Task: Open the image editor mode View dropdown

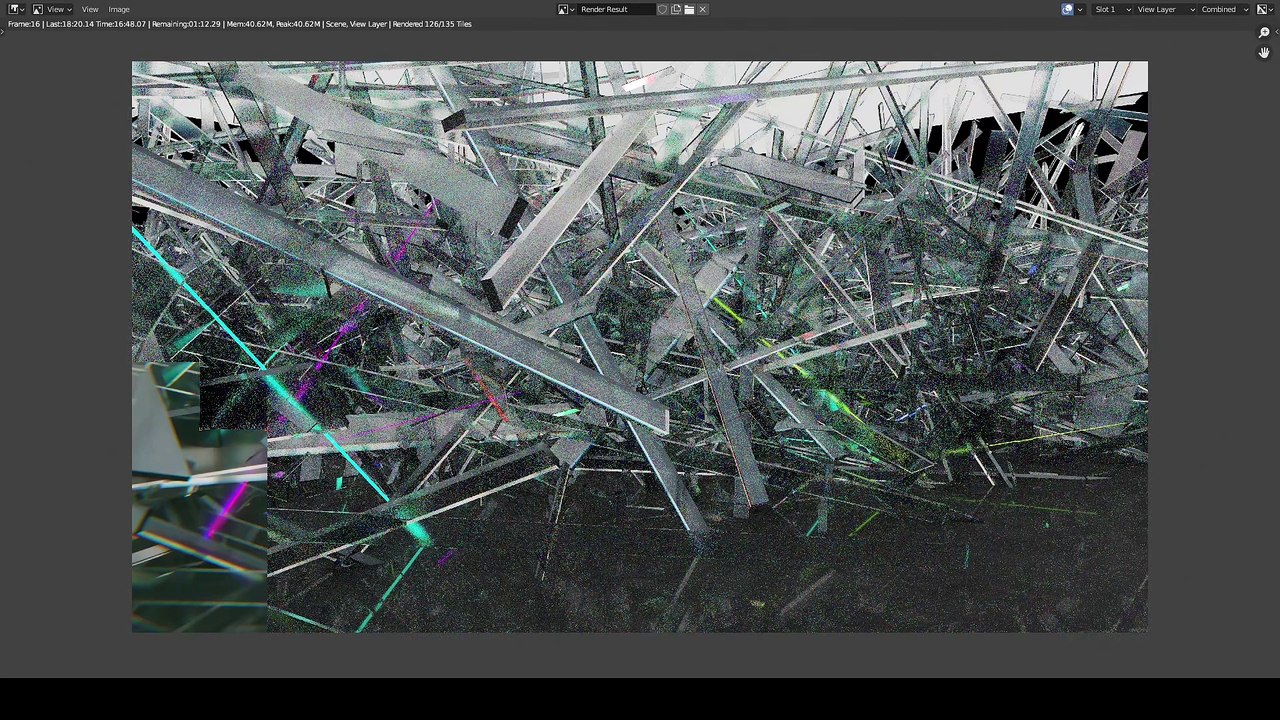Action: [54, 9]
